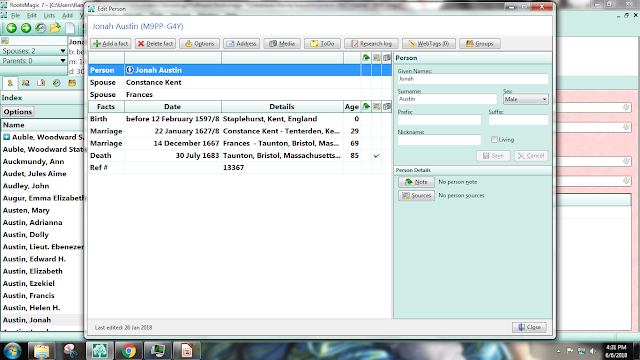The image size is (640, 360).
Task: Open Windows Start menu
Action: click(x=12, y=351)
